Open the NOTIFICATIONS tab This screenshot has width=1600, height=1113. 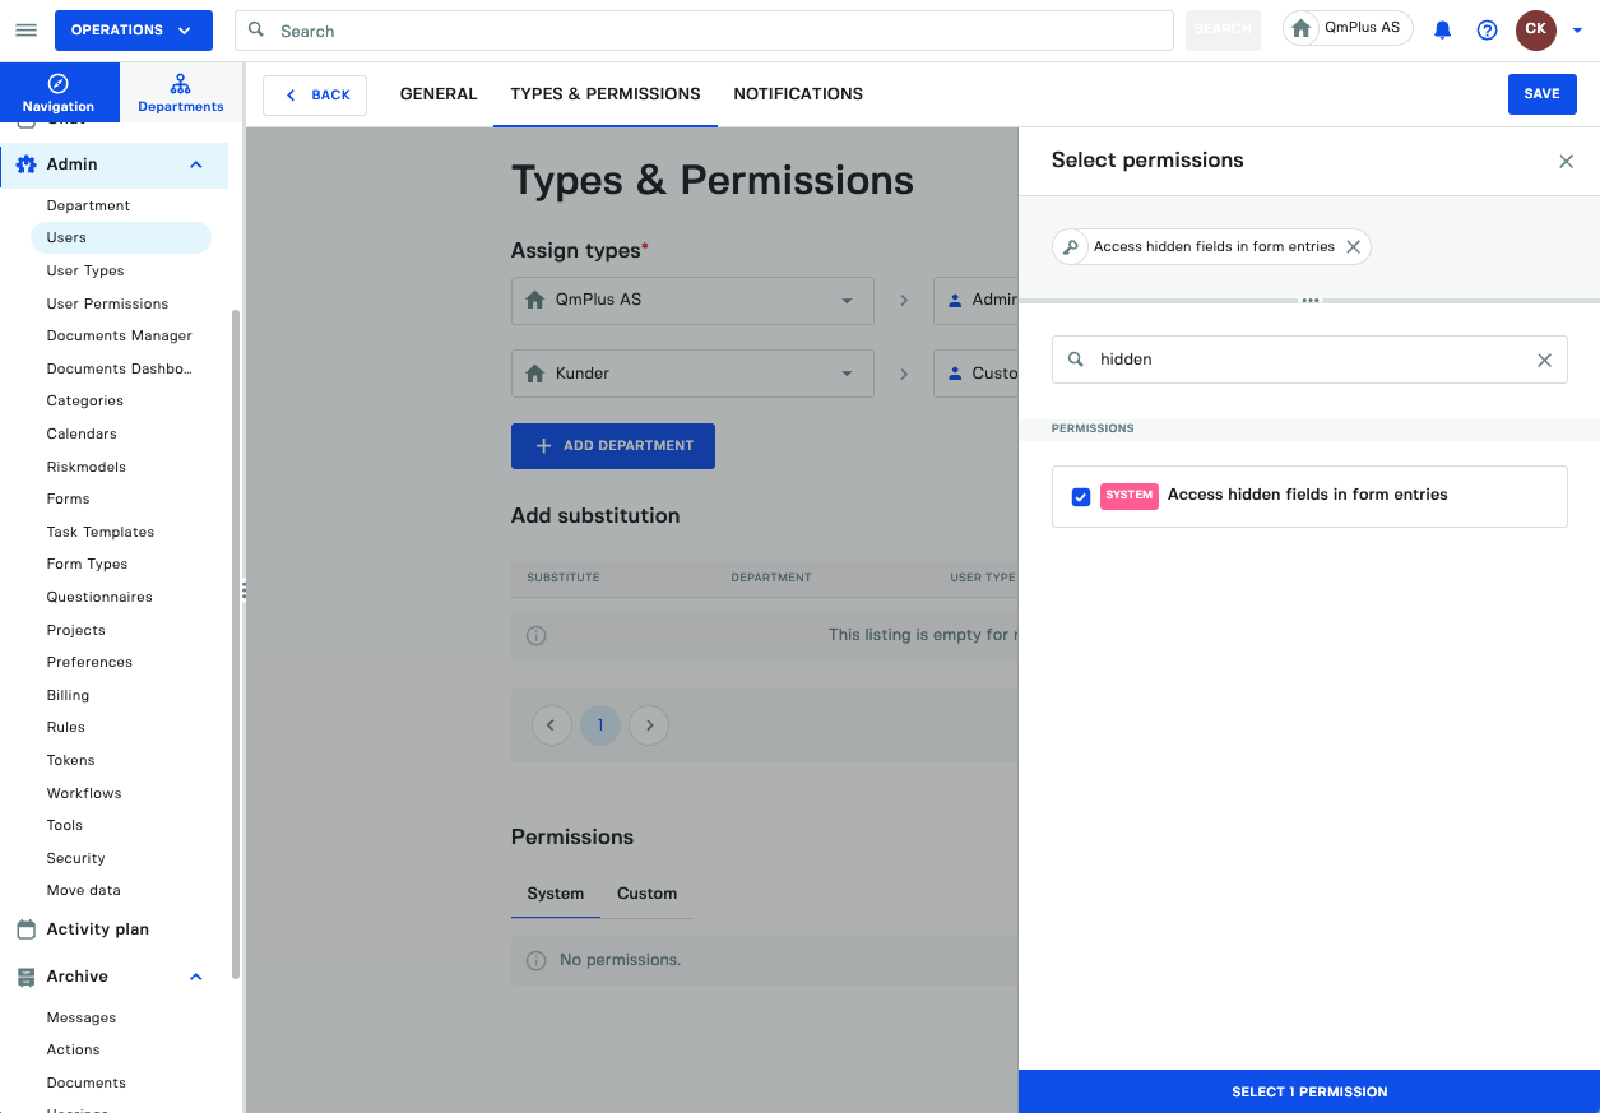[797, 94]
